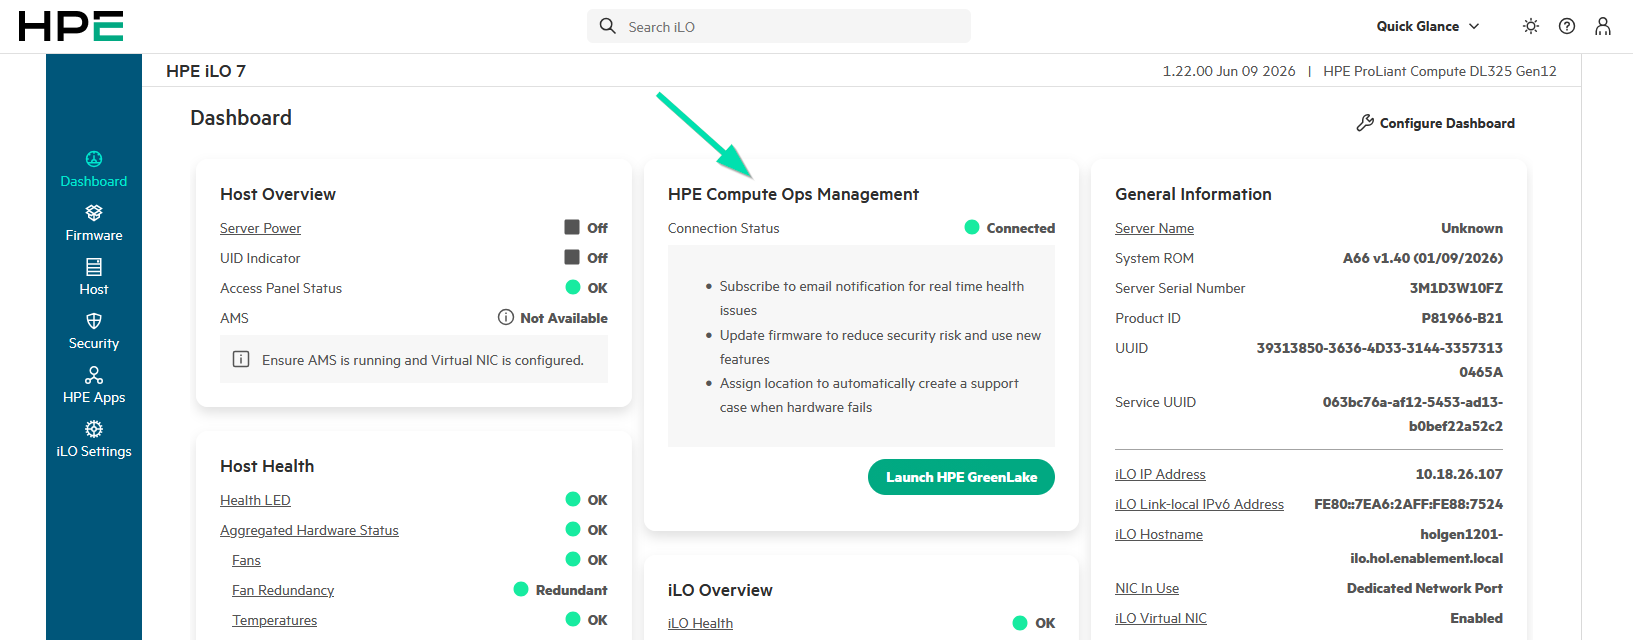
Task: Open the Firmware menu item
Action: (x=94, y=223)
